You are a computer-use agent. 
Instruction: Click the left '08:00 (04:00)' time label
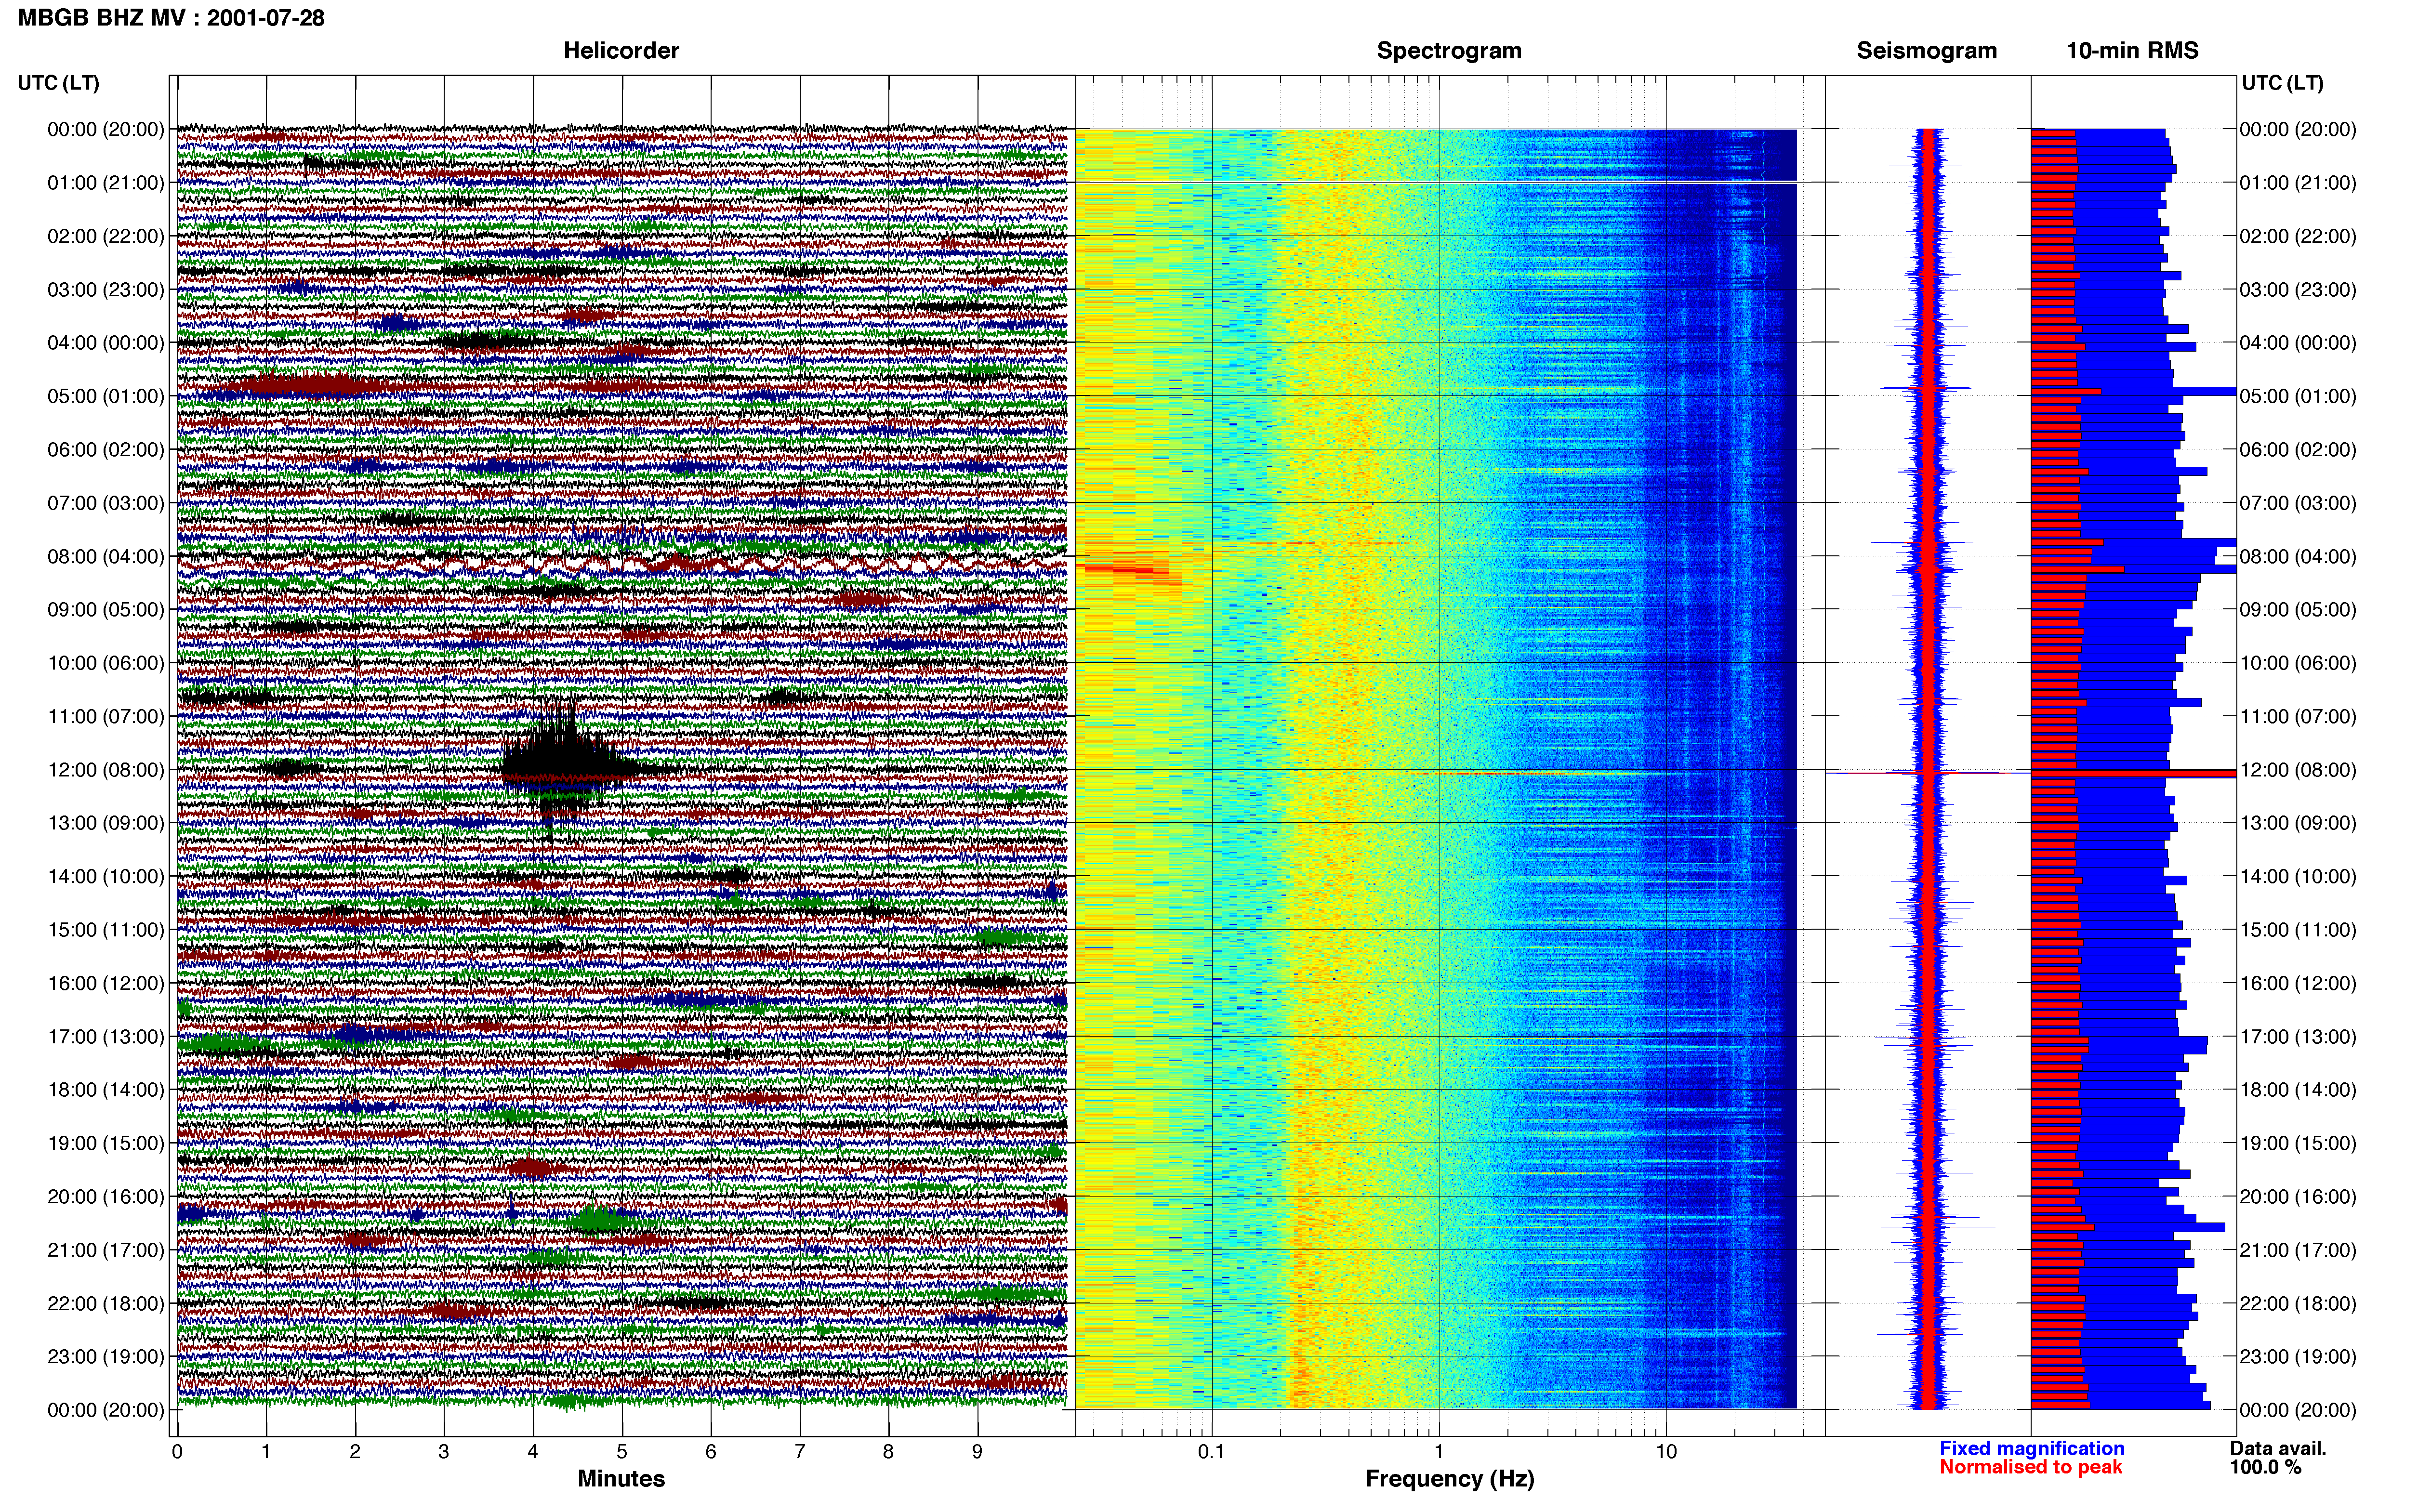pyautogui.click(x=105, y=556)
